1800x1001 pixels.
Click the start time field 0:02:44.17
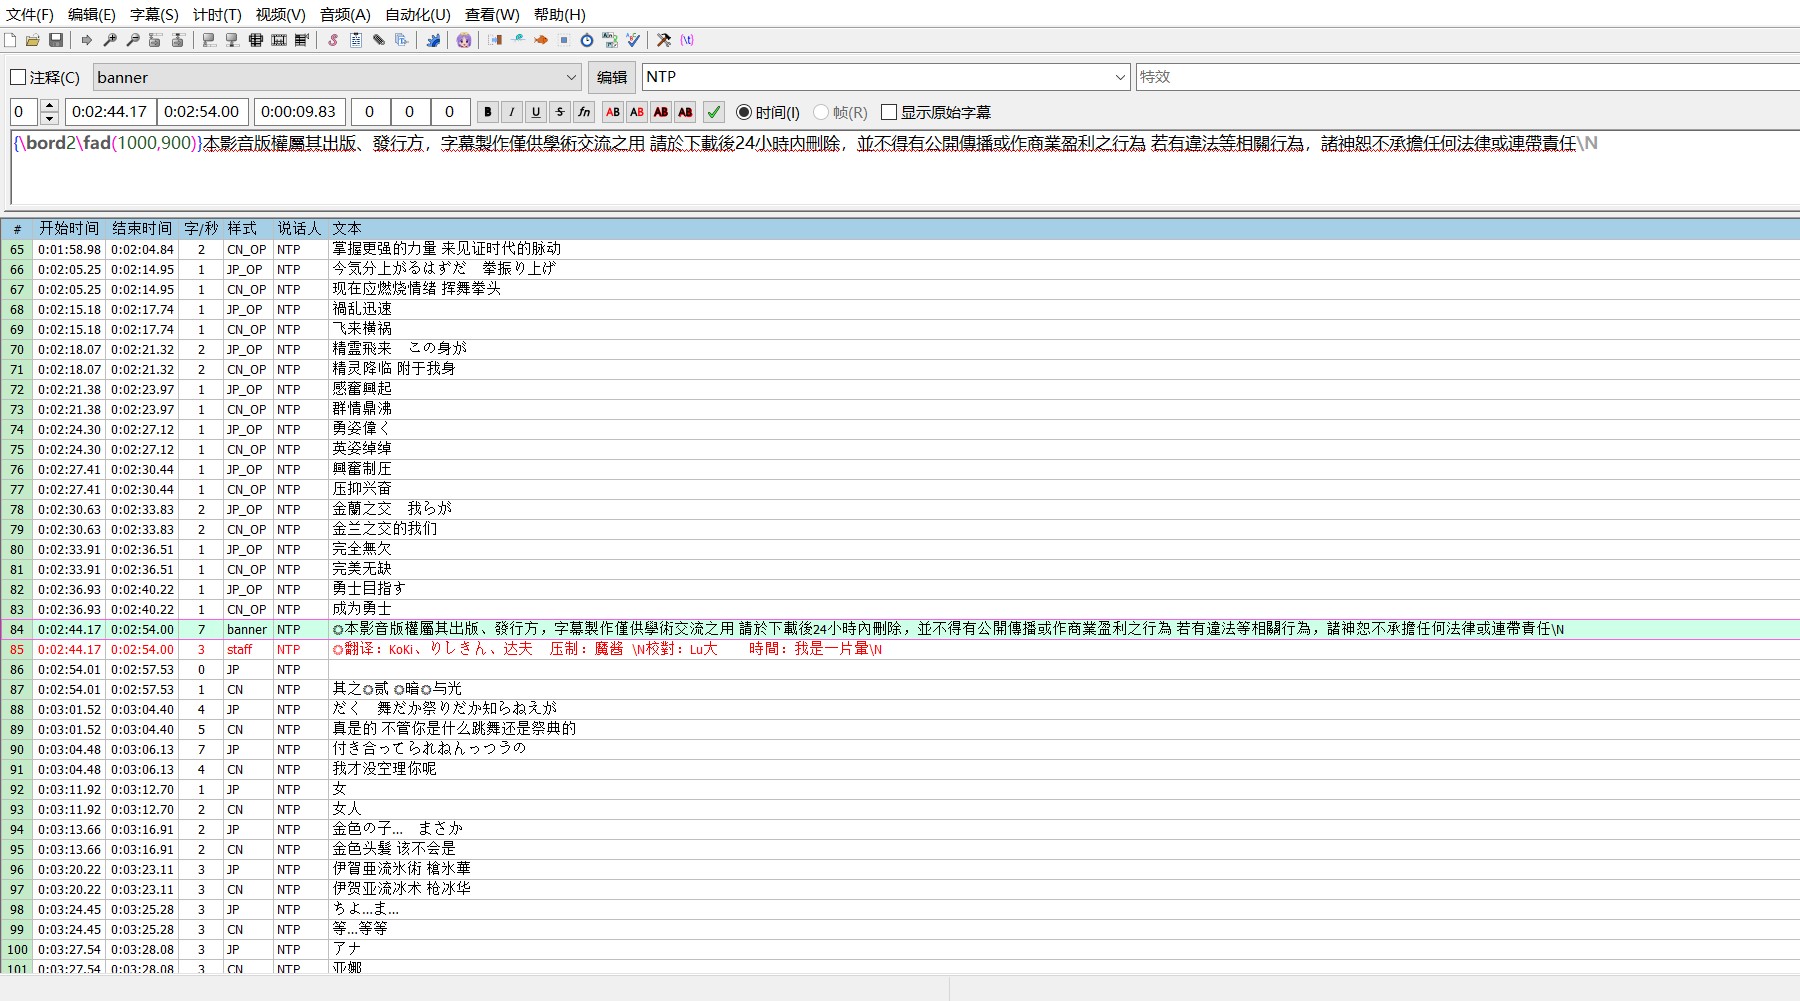coord(110,112)
